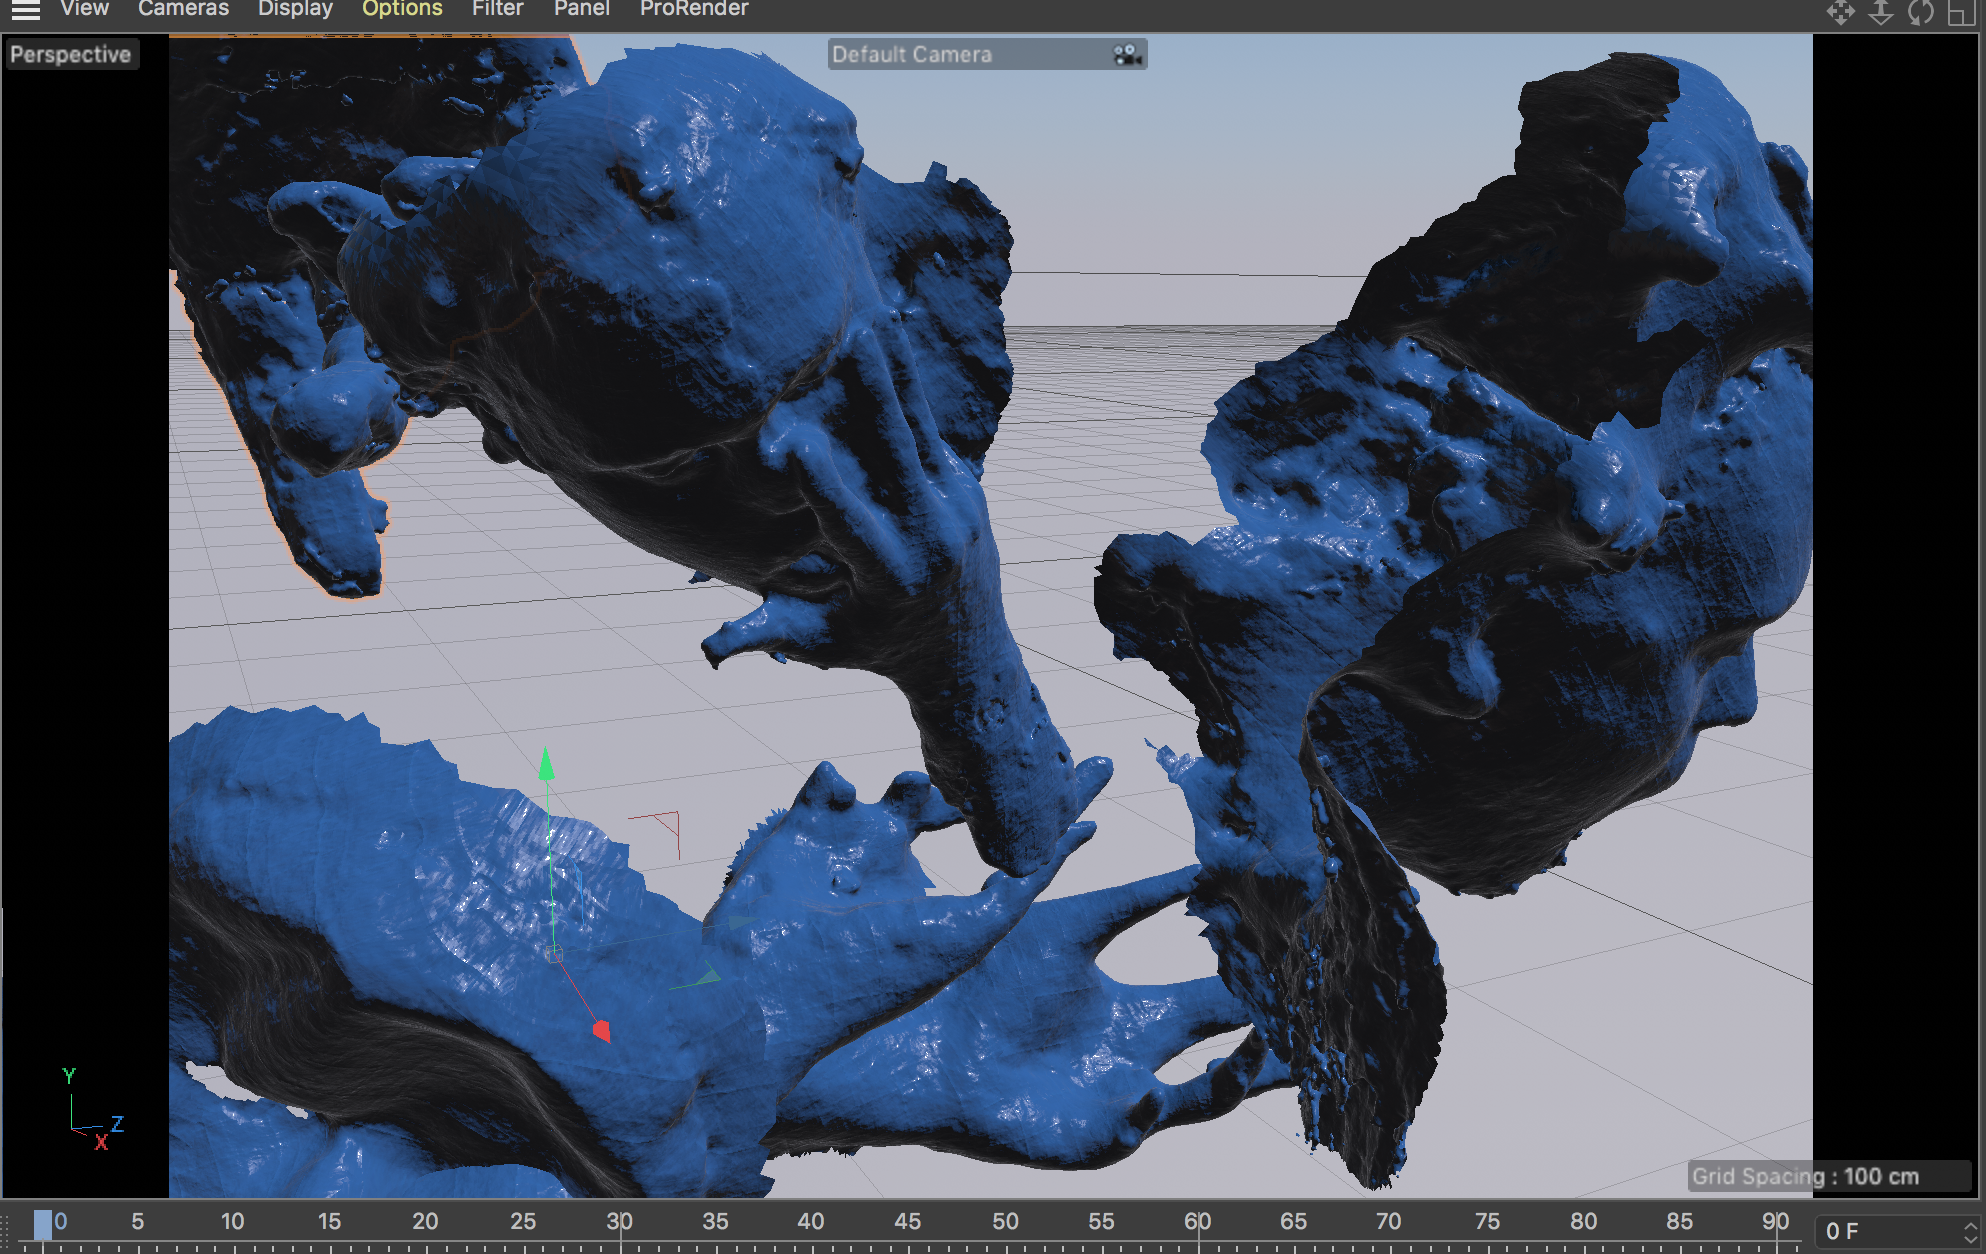Open the Panel menu

(x=581, y=9)
